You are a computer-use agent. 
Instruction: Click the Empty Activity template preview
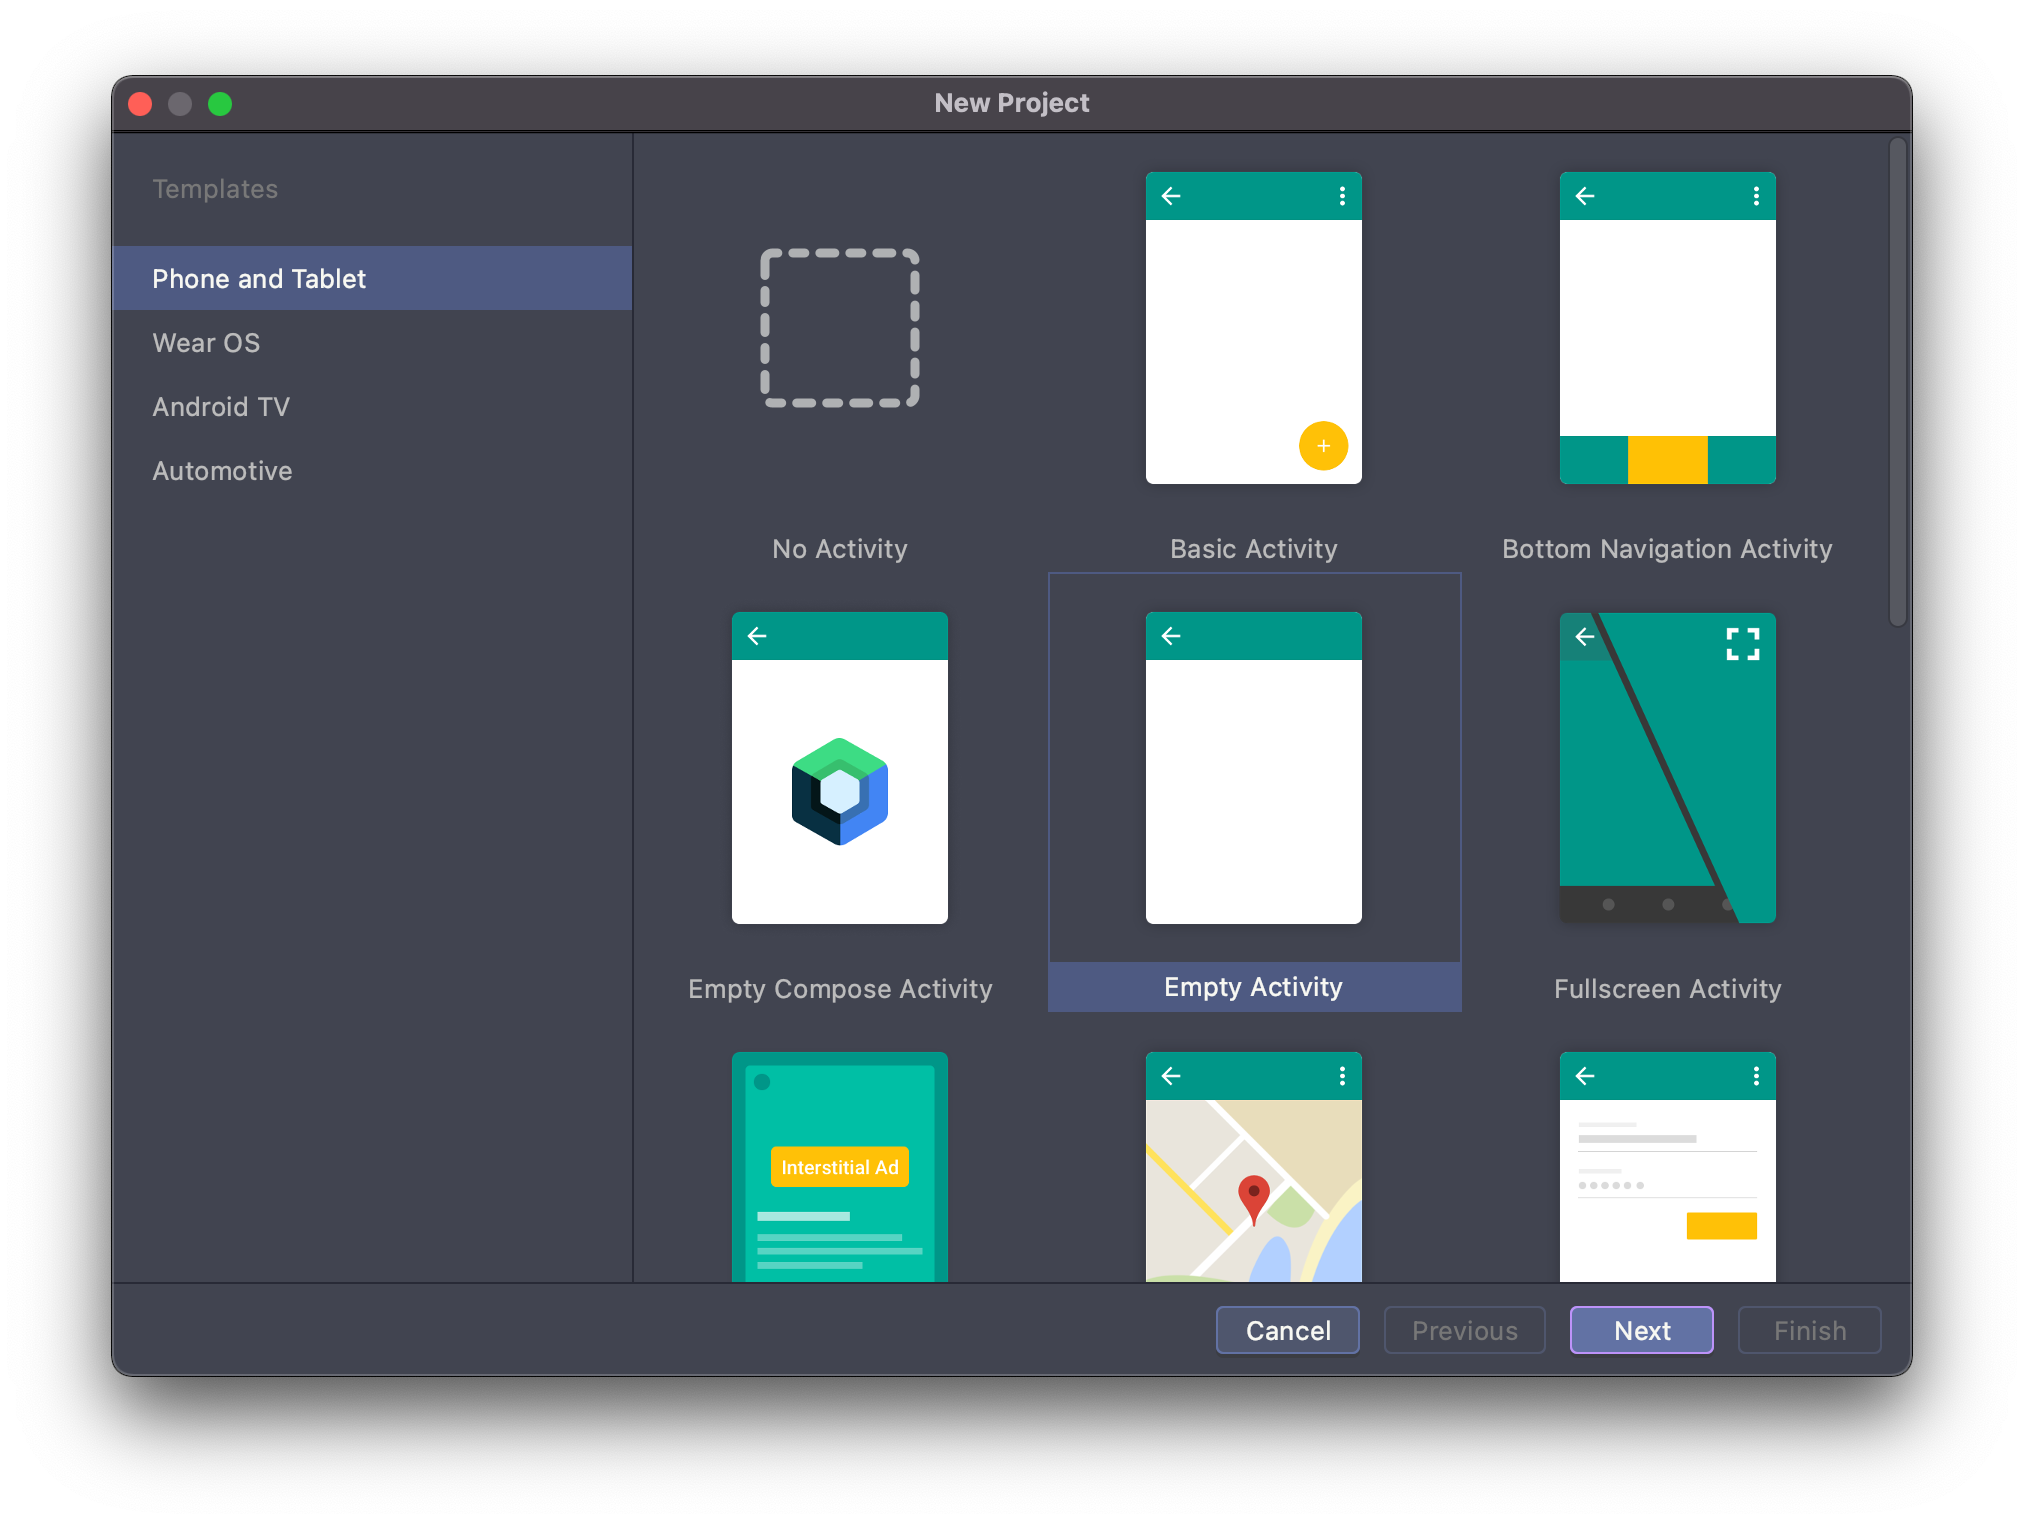point(1253,768)
